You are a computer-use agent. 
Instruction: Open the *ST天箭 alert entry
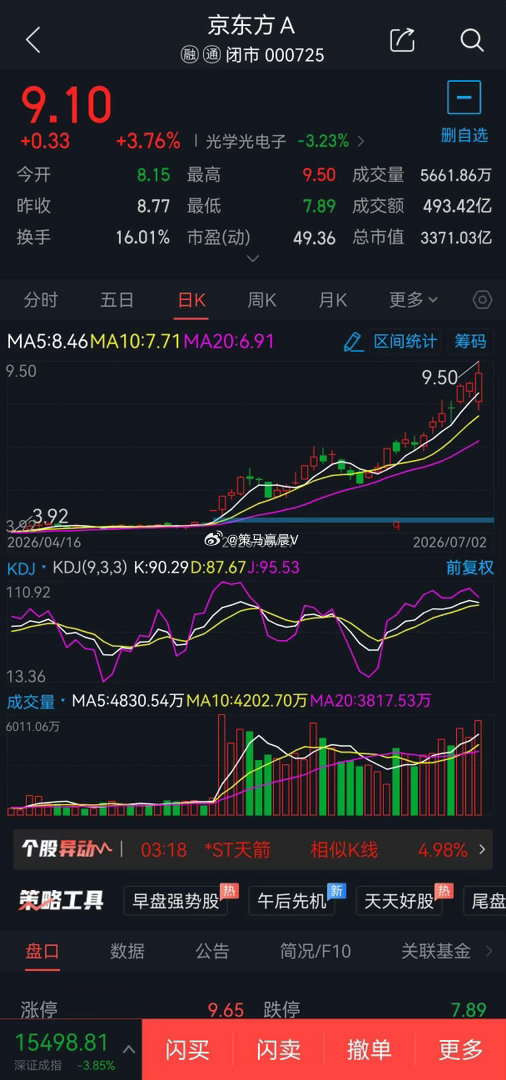pyautogui.click(x=238, y=849)
